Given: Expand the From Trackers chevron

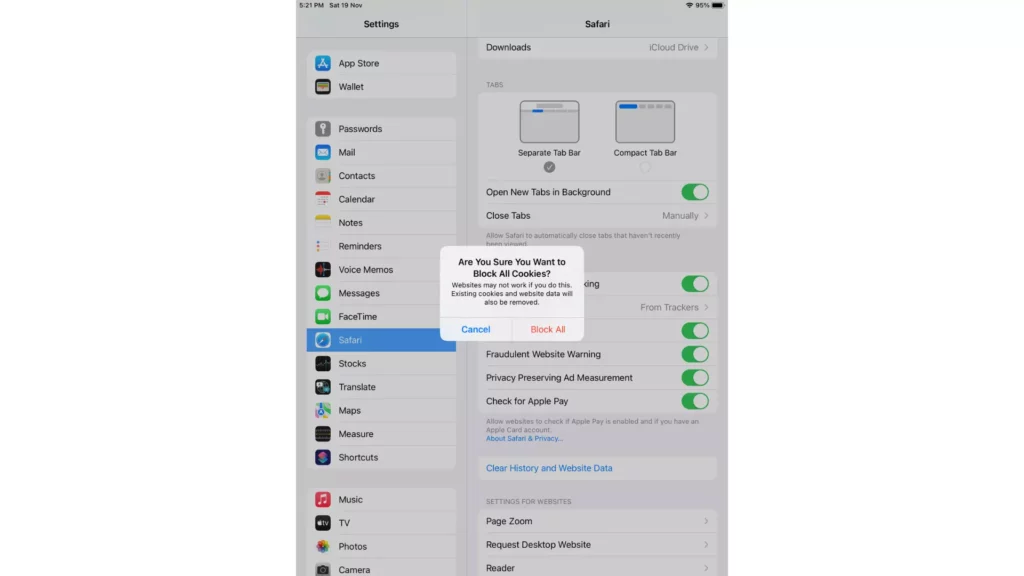Looking at the screenshot, I should (706, 308).
